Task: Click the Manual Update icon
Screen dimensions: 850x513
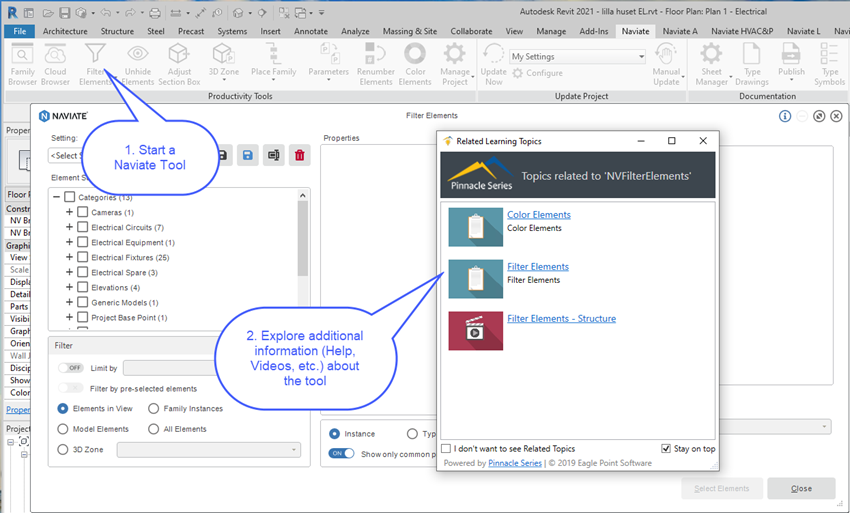Action: pos(666,54)
